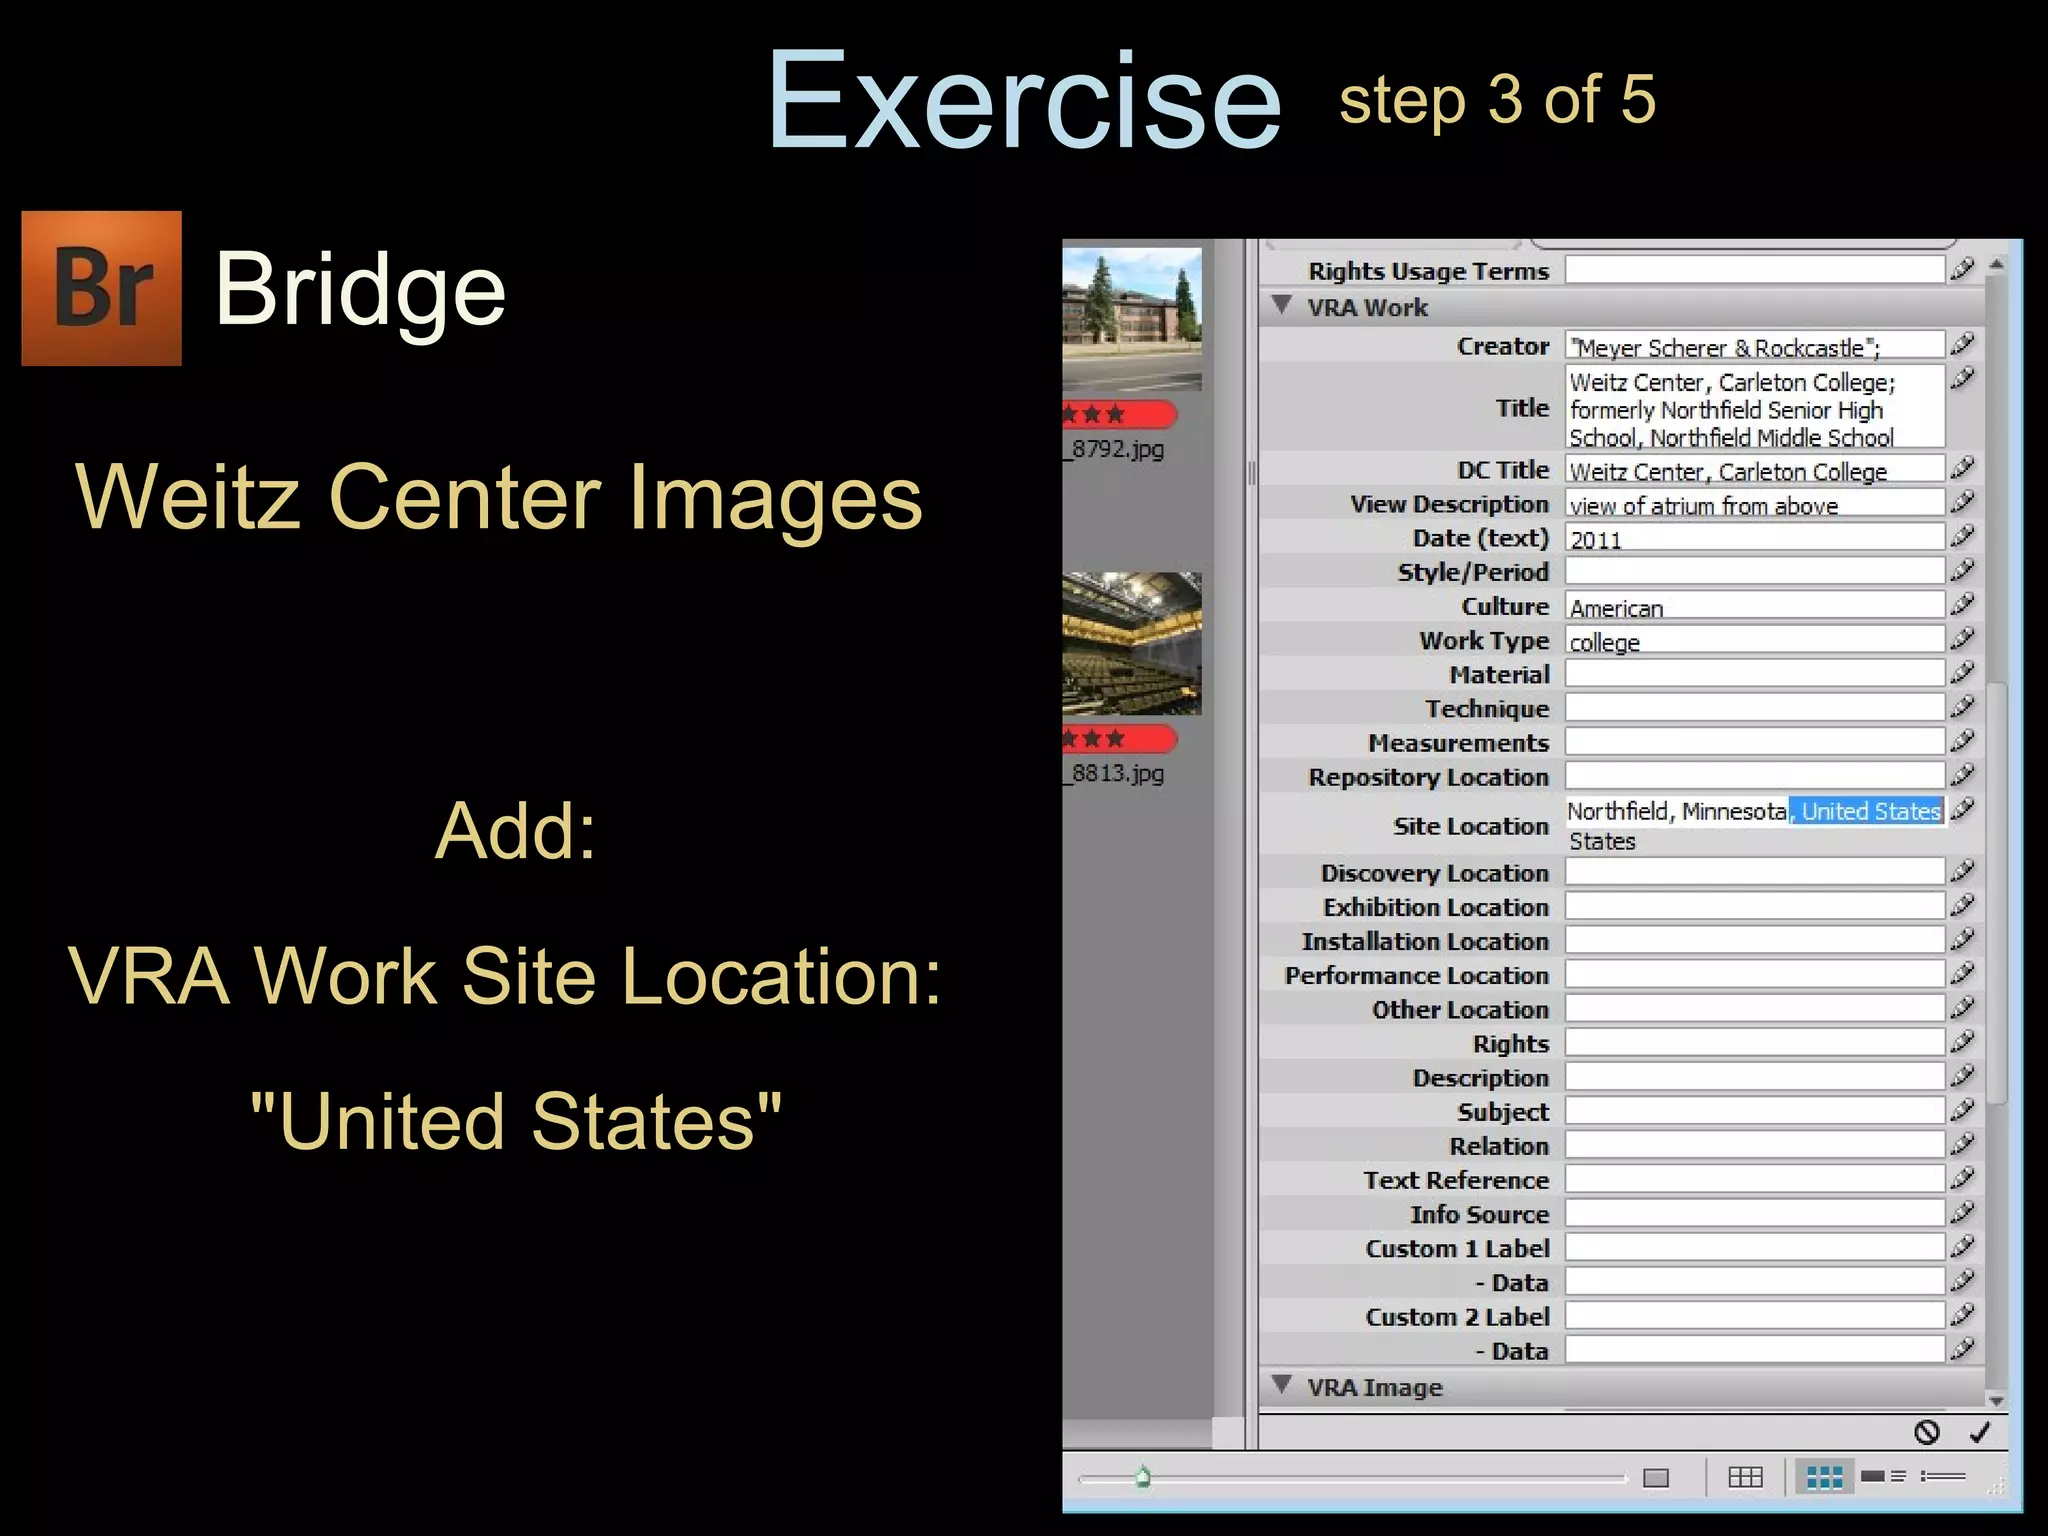
Task: Click the metadata panel scrollbar up arrow
Action: (x=1996, y=265)
